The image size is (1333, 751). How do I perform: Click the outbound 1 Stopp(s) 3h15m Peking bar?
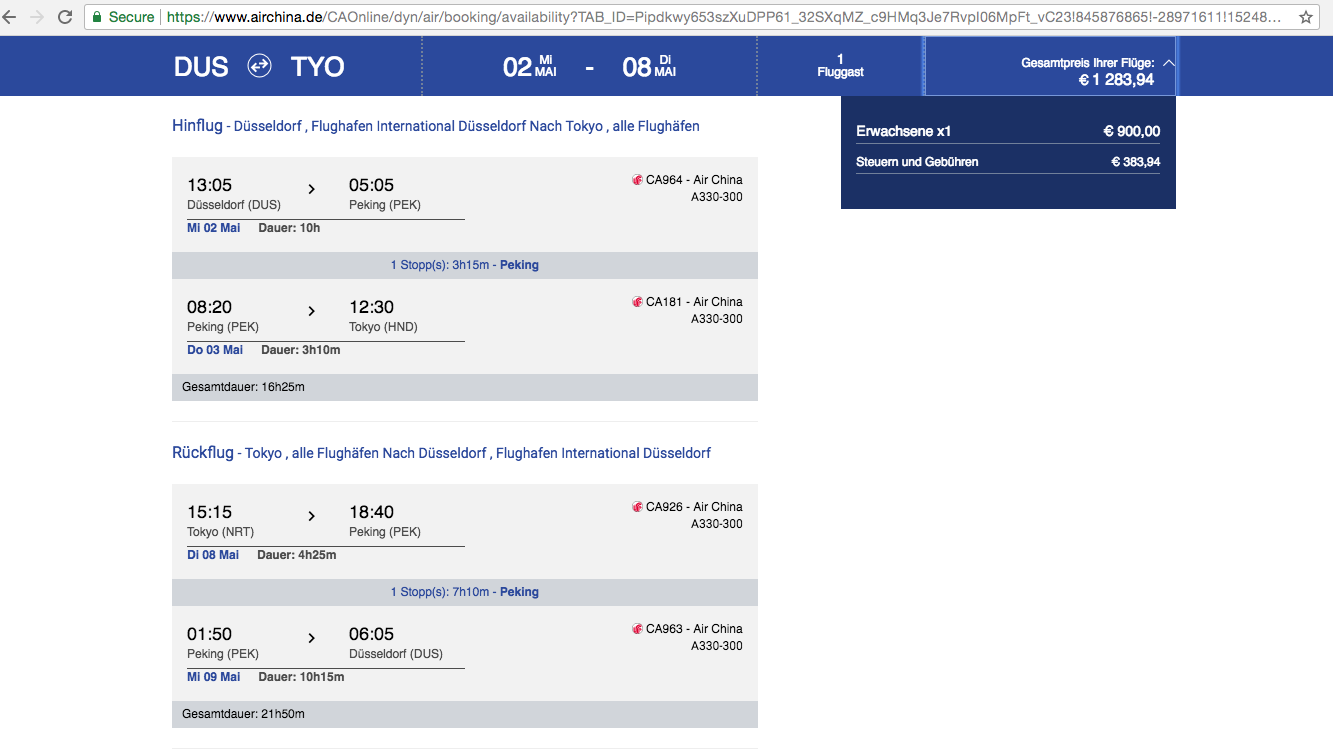tap(464, 265)
